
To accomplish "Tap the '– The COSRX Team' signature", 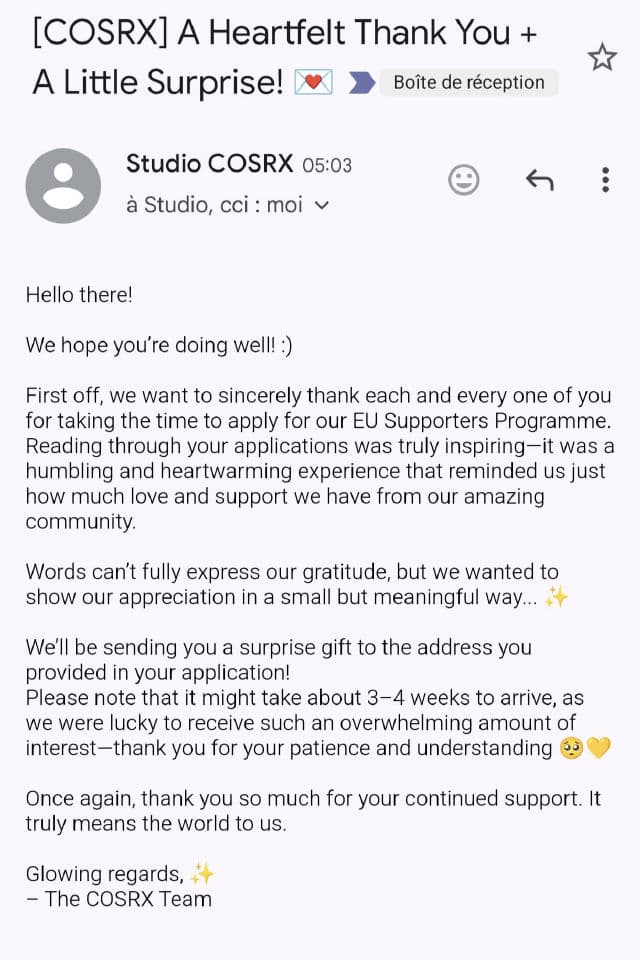I will pyautogui.click(x=119, y=898).
